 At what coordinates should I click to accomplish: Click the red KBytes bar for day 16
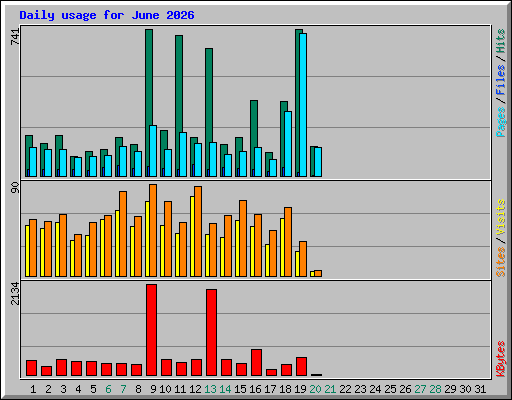[x=257, y=363]
